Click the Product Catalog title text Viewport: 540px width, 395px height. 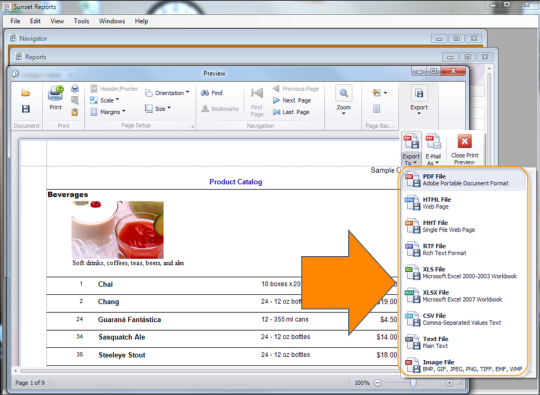point(236,182)
